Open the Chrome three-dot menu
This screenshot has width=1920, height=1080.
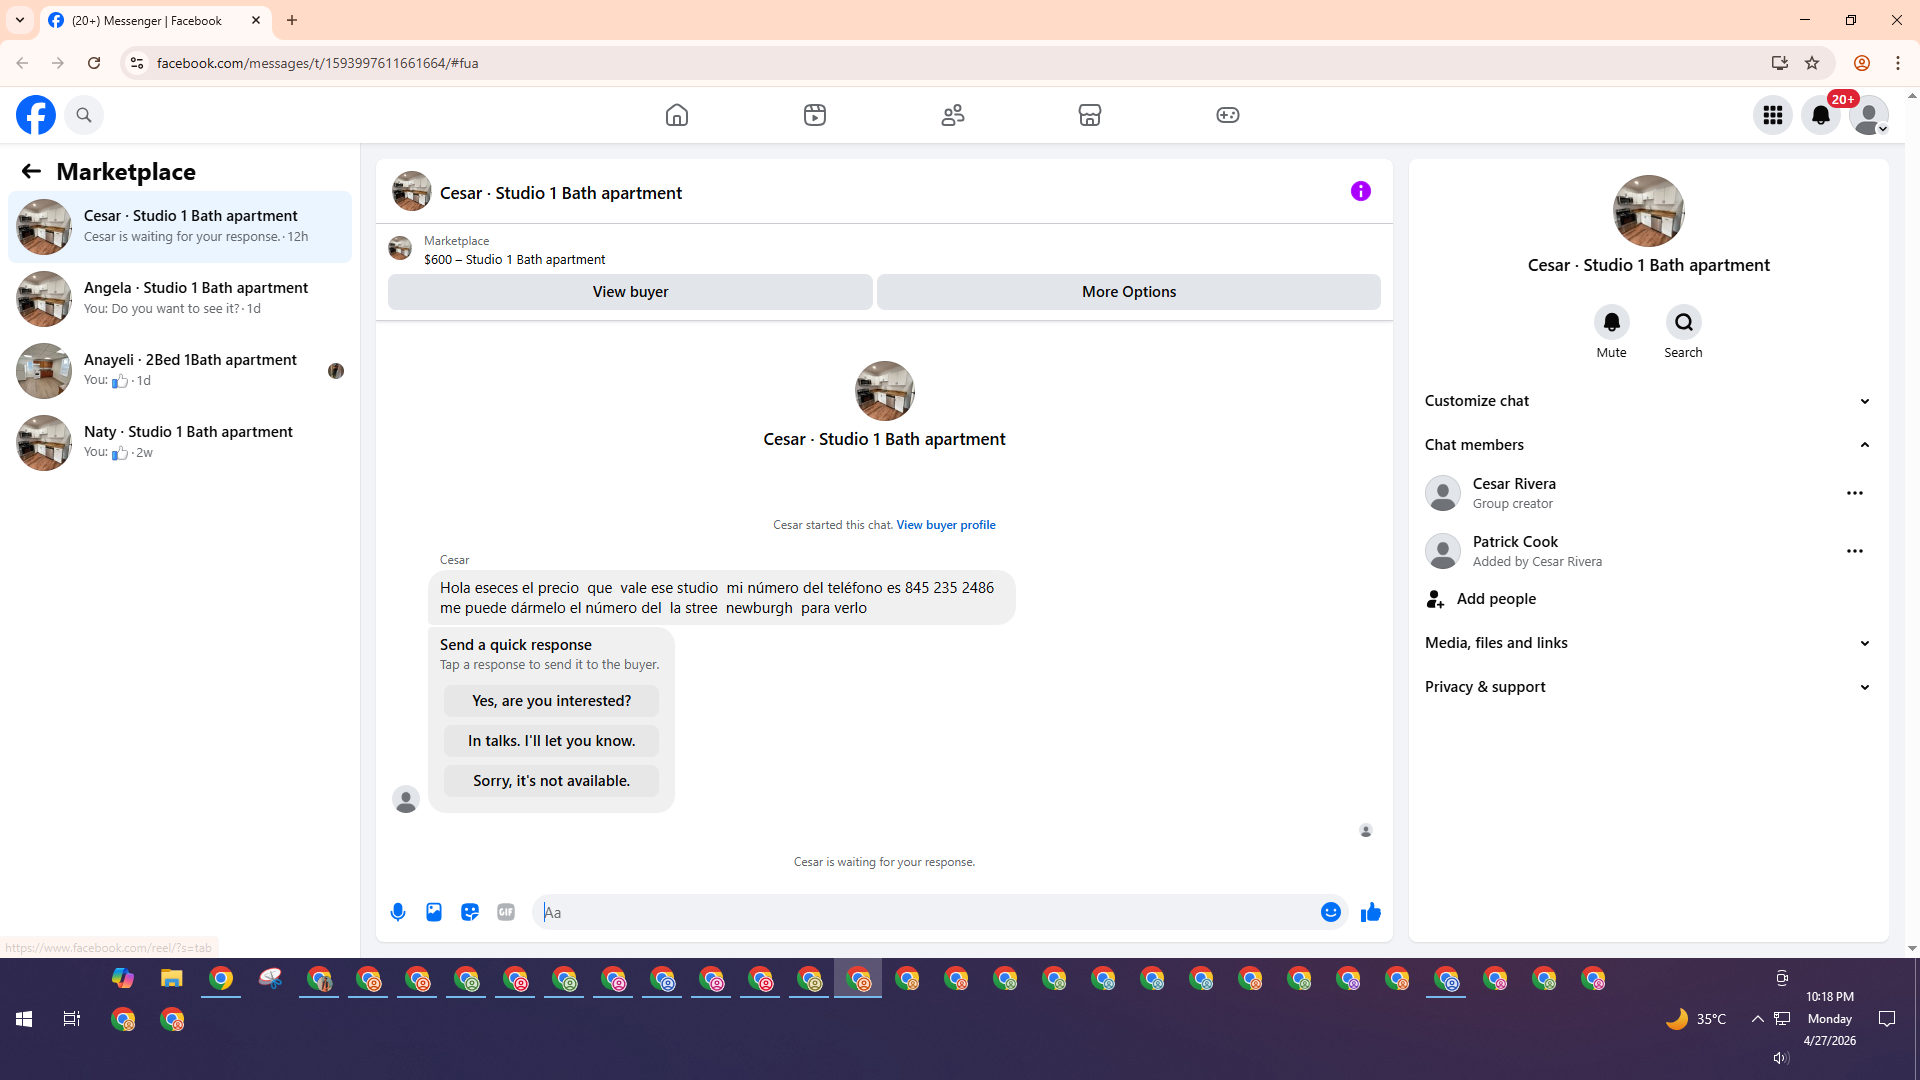1898,63
